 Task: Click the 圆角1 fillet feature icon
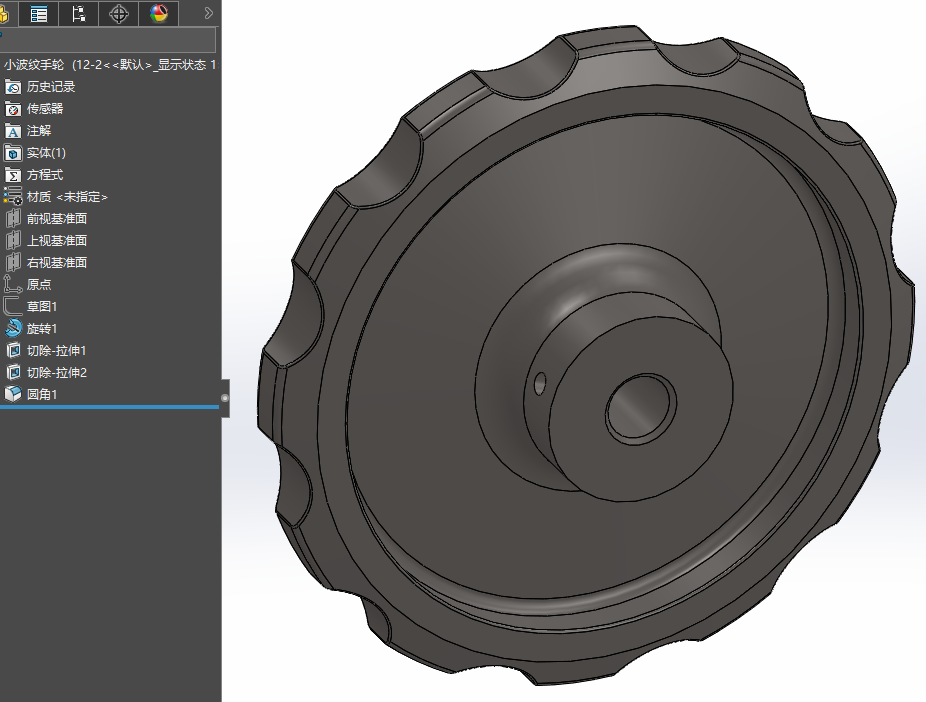click(x=13, y=394)
